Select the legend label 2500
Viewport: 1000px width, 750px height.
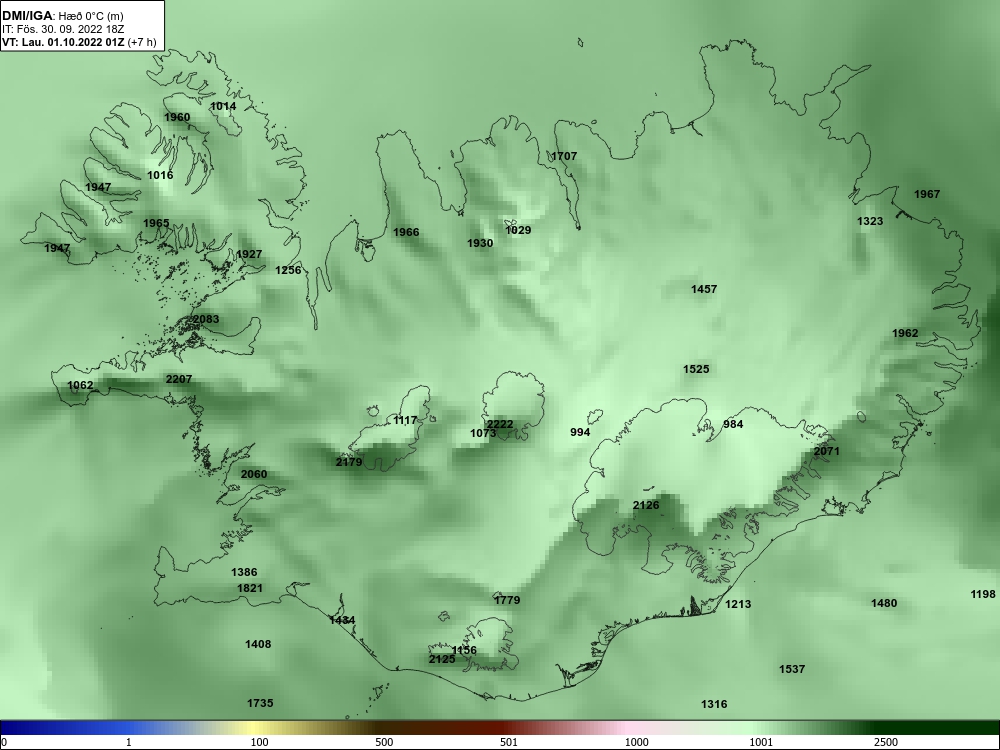click(886, 742)
